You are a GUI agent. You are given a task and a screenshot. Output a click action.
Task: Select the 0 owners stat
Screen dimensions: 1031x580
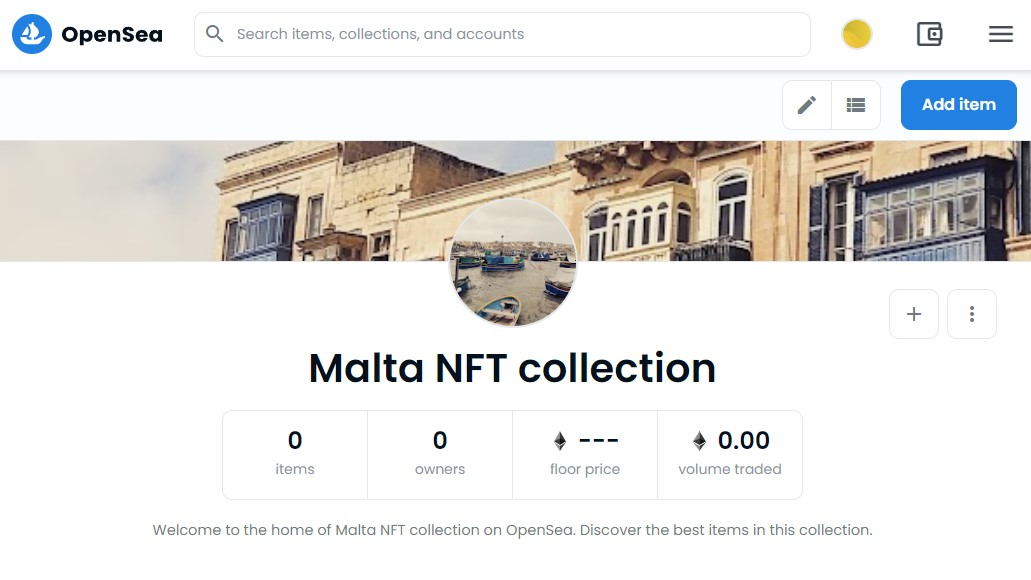(440, 454)
